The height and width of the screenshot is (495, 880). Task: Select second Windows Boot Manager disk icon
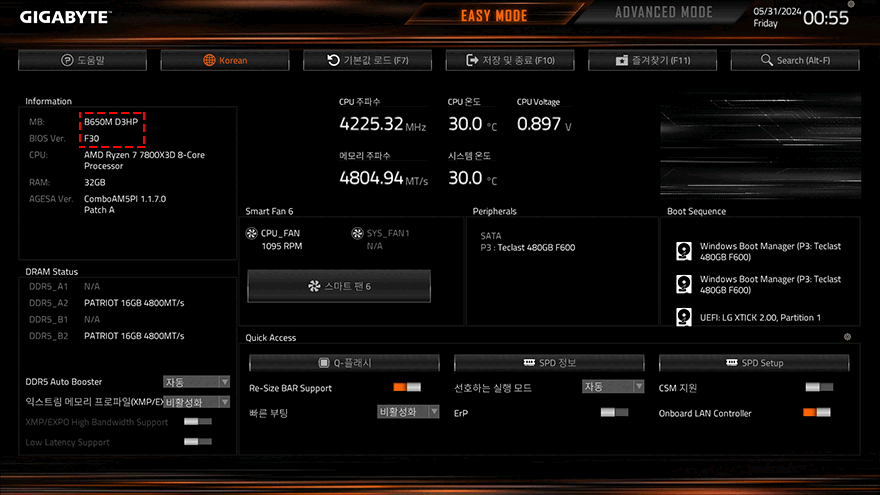684,284
